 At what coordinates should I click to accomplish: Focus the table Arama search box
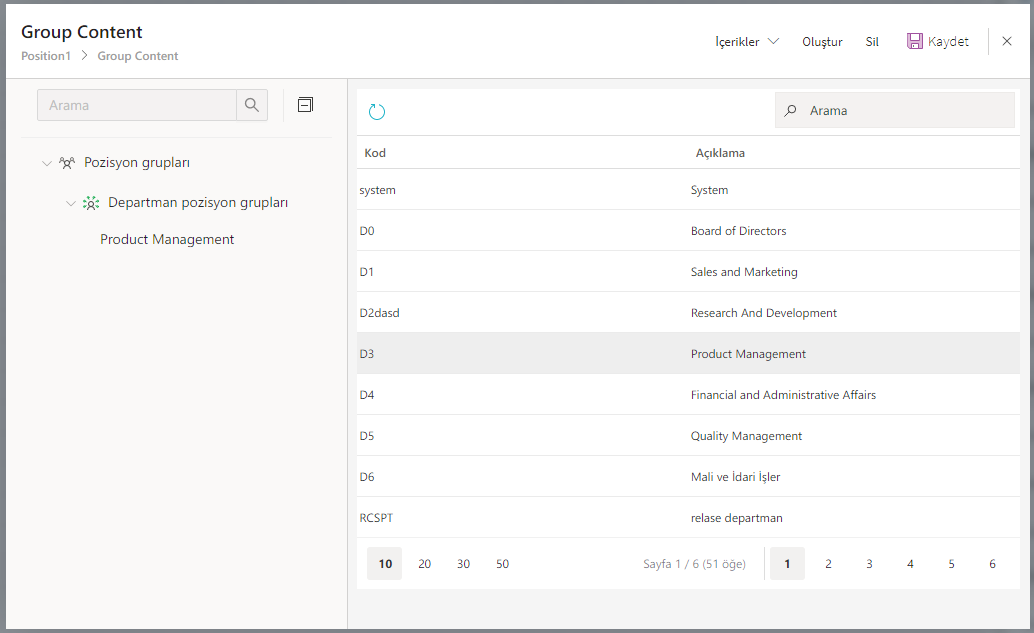pyautogui.click(x=905, y=111)
